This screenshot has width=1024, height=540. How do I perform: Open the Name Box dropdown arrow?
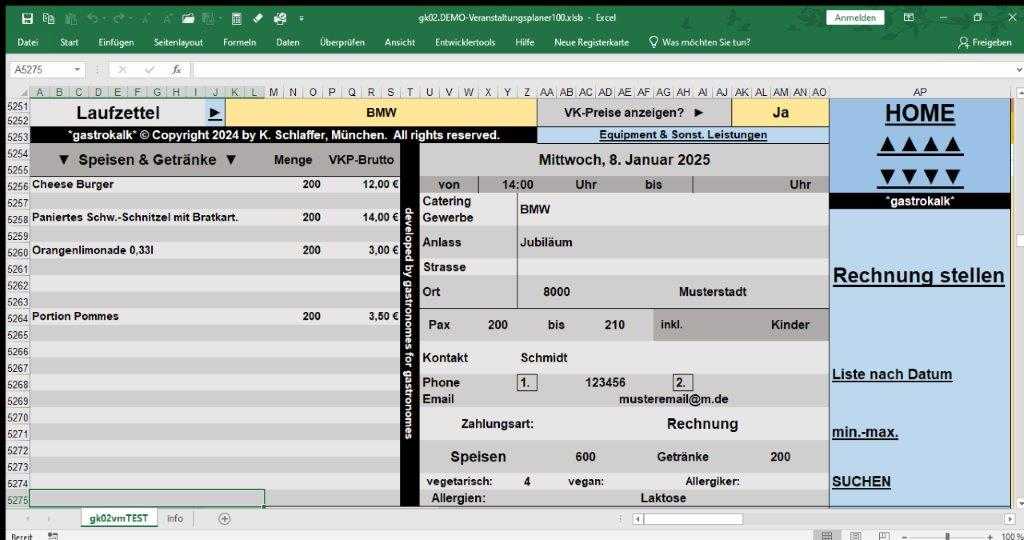tap(77, 70)
